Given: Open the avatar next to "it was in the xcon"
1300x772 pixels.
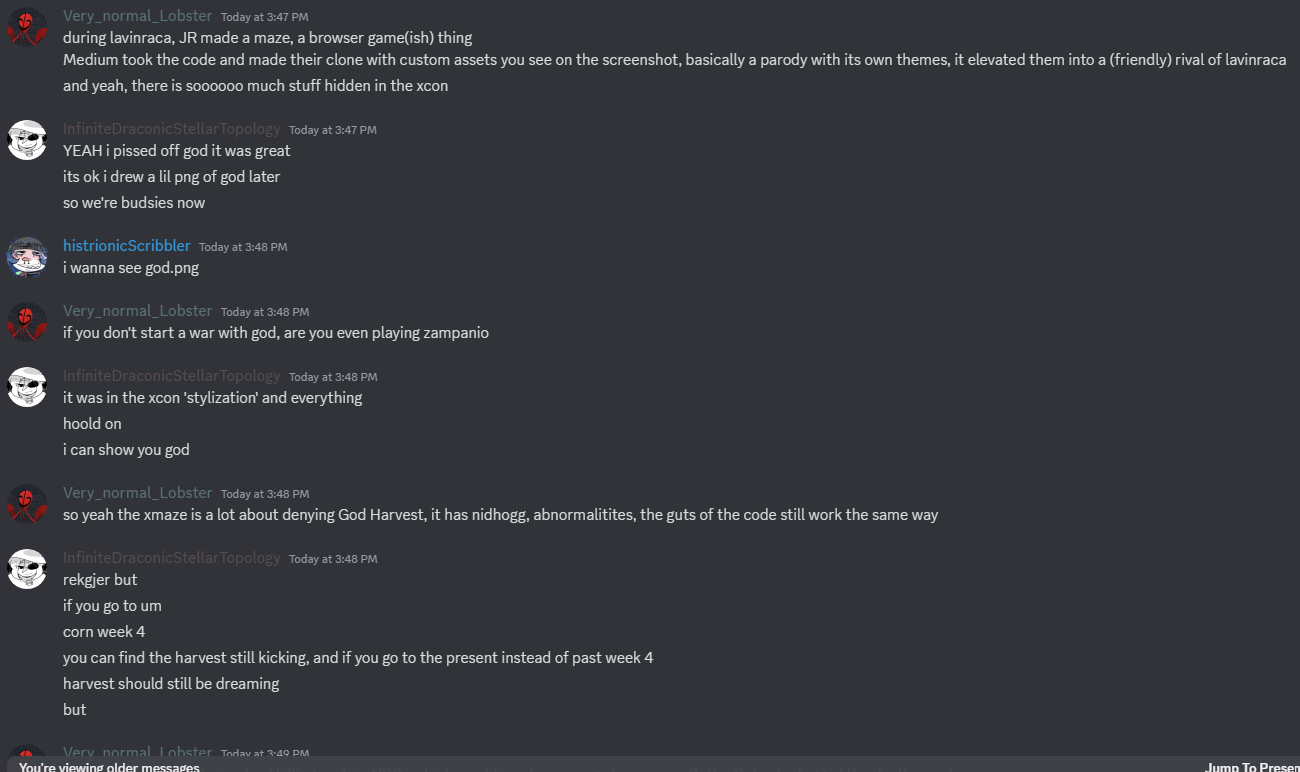Looking at the screenshot, I should (27, 387).
